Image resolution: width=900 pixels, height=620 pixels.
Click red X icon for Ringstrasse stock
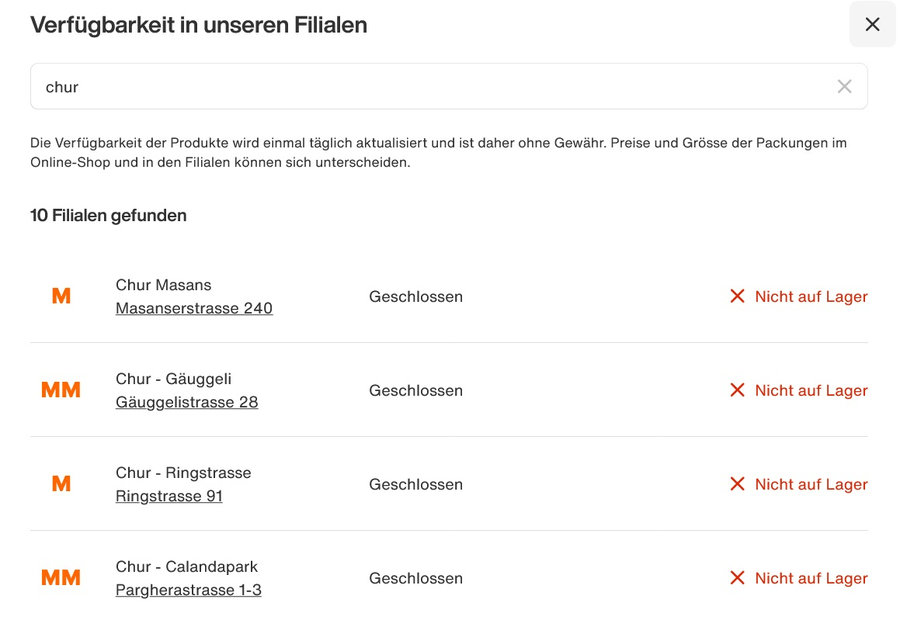pos(737,484)
